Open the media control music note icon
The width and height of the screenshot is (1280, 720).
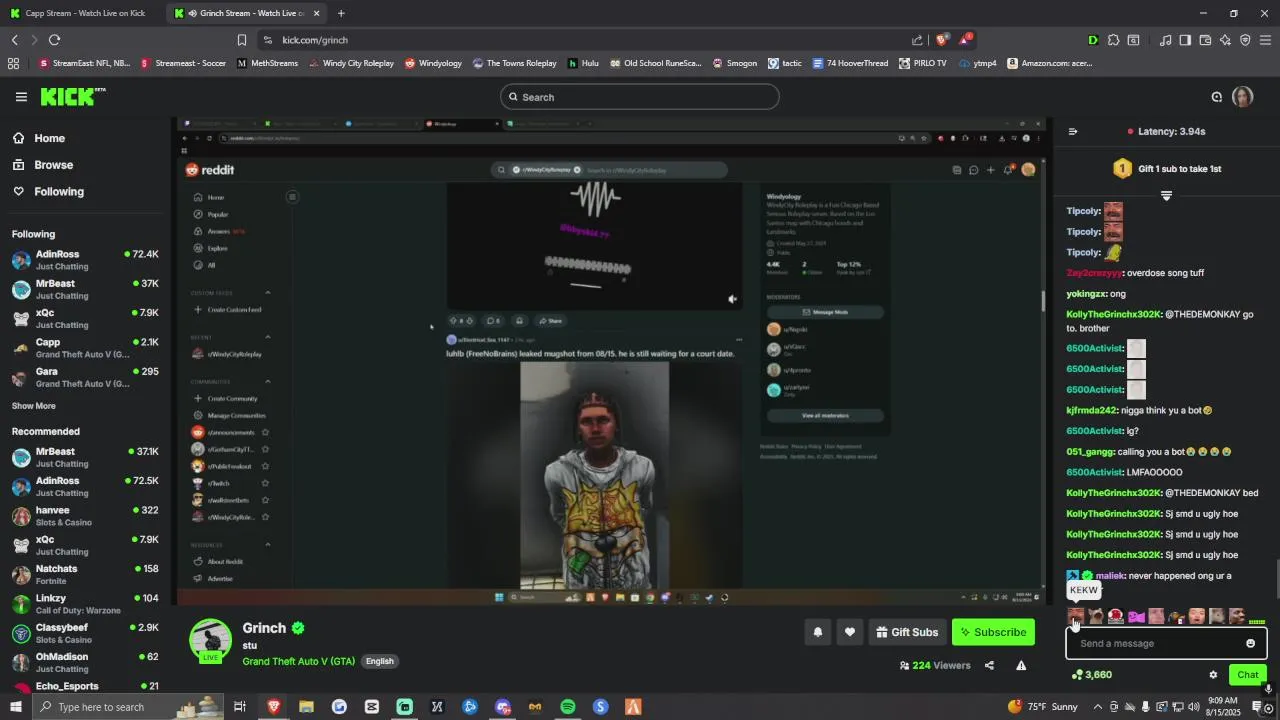pyautogui.click(x=1165, y=40)
